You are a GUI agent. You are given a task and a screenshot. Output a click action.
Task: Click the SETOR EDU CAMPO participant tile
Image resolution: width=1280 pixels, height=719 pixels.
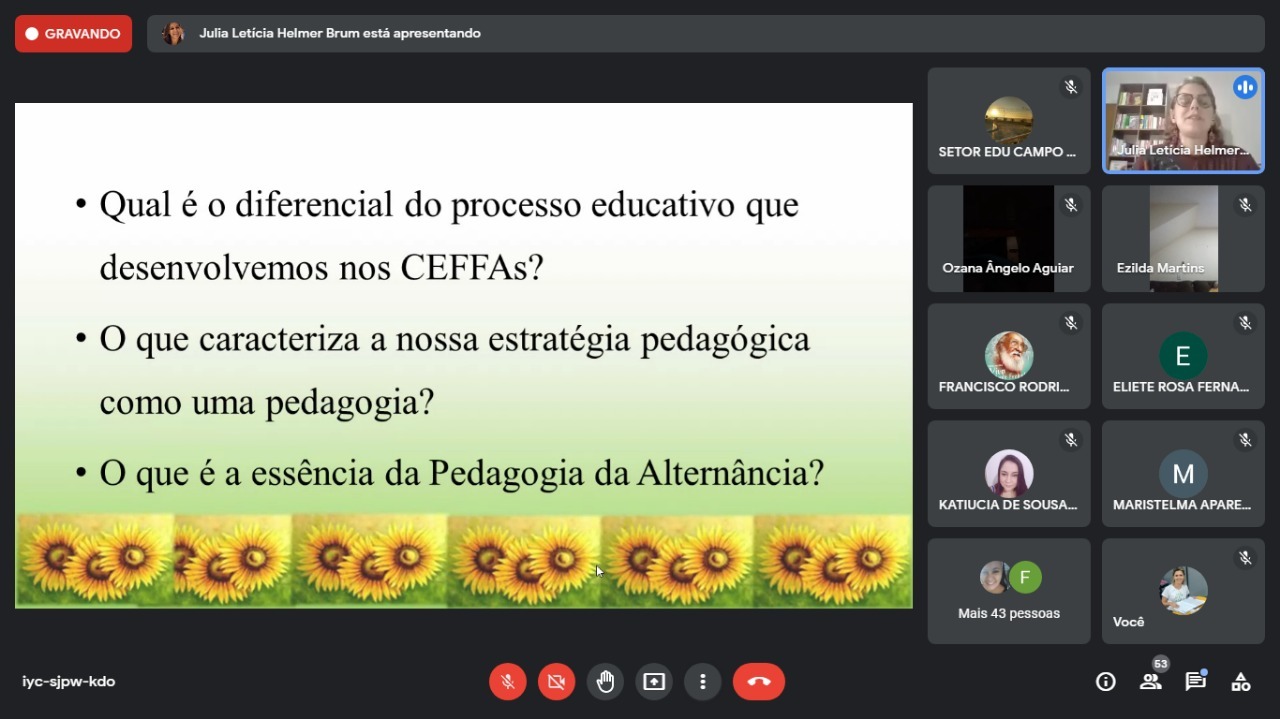(x=1009, y=121)
